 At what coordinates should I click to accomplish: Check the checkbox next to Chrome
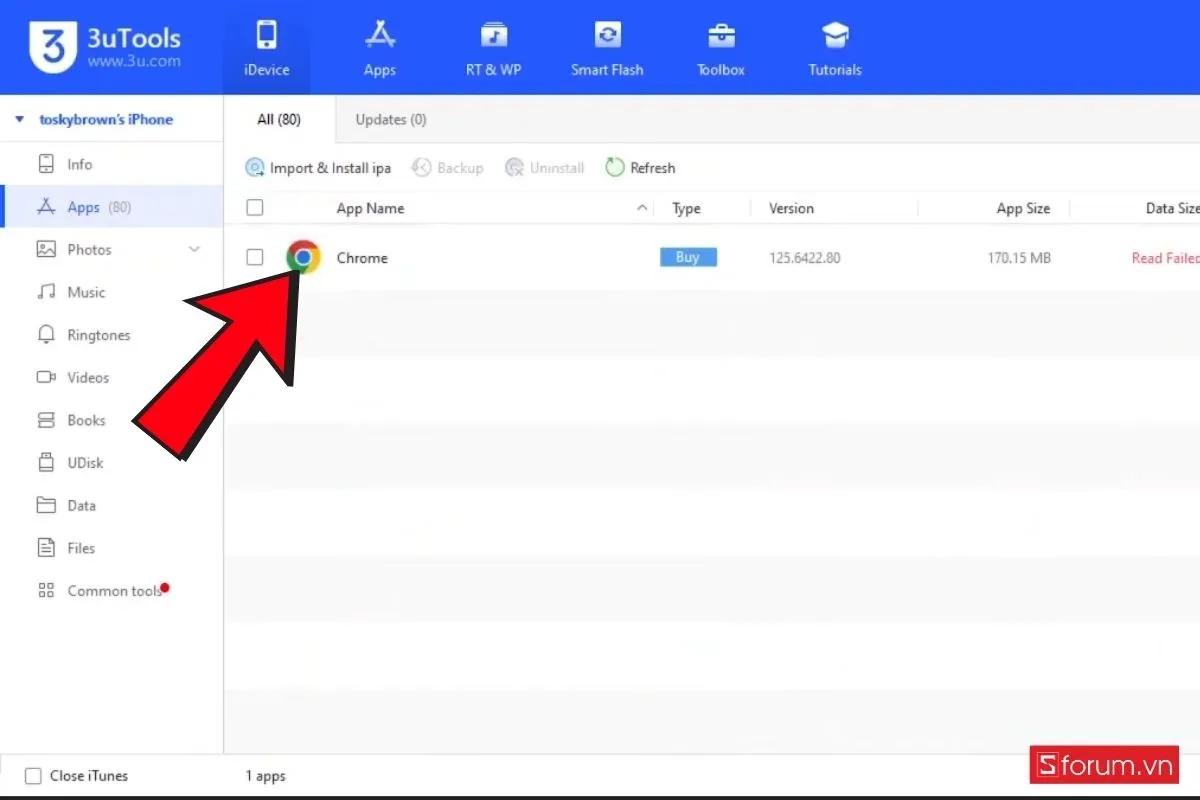pyautogui.click(x=255, y=257)
